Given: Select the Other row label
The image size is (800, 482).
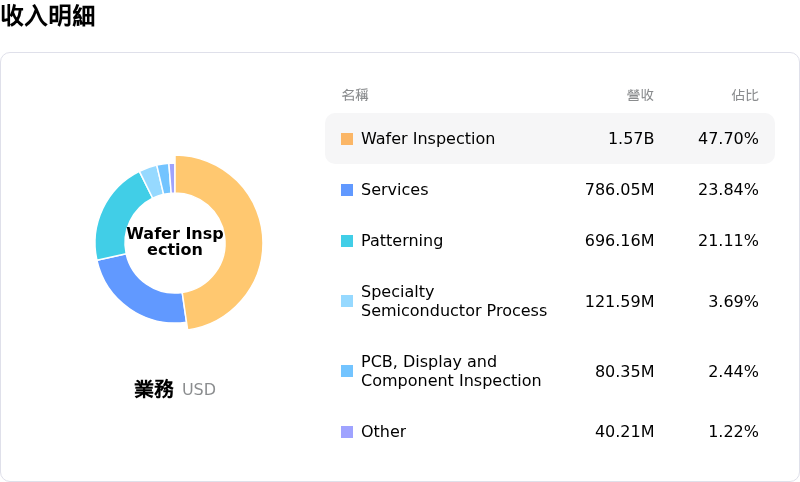Looking at the screenshot, I should [383, 432].
